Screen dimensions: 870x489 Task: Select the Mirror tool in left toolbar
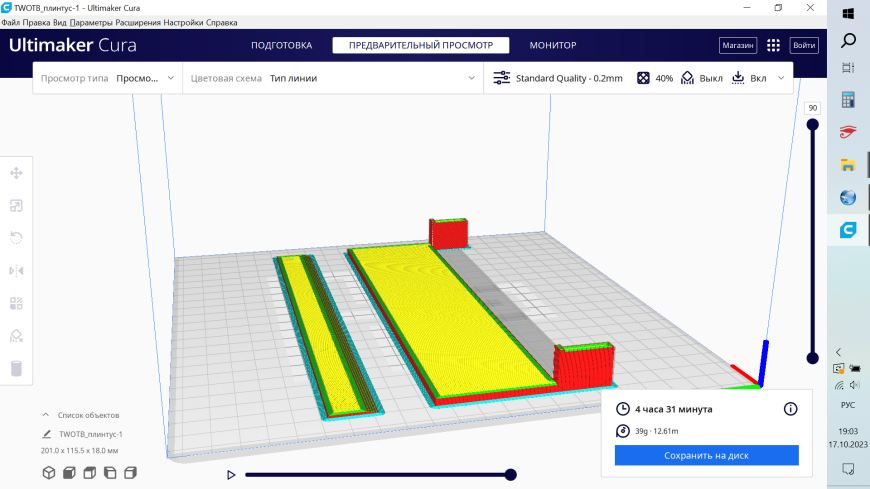click(16, 271)
